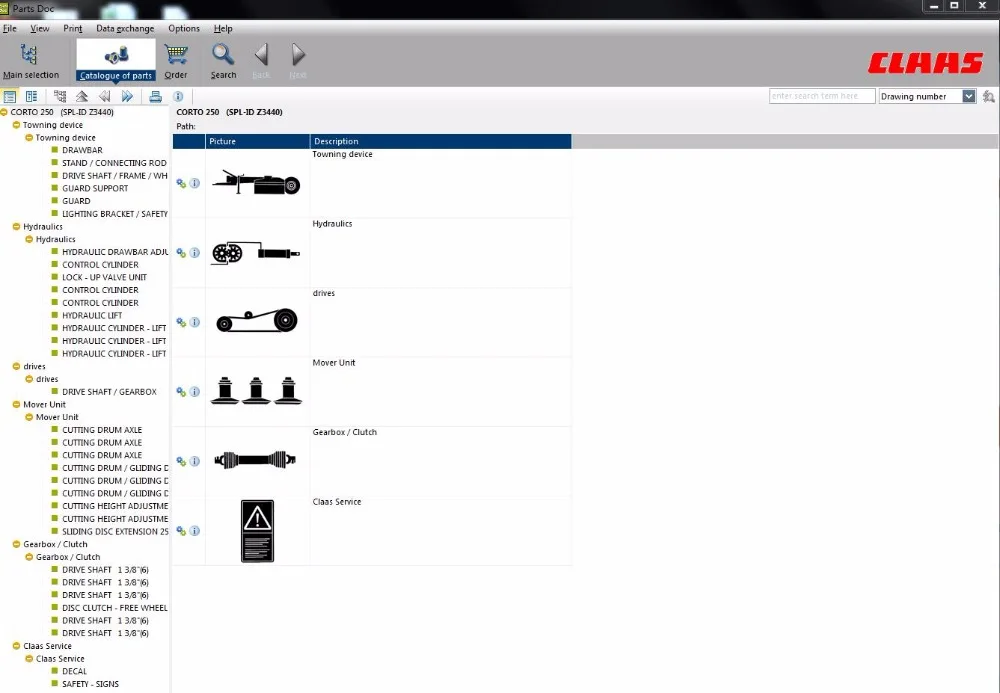
Task: Switch to the detail list view icon
Action: [31, 96]
